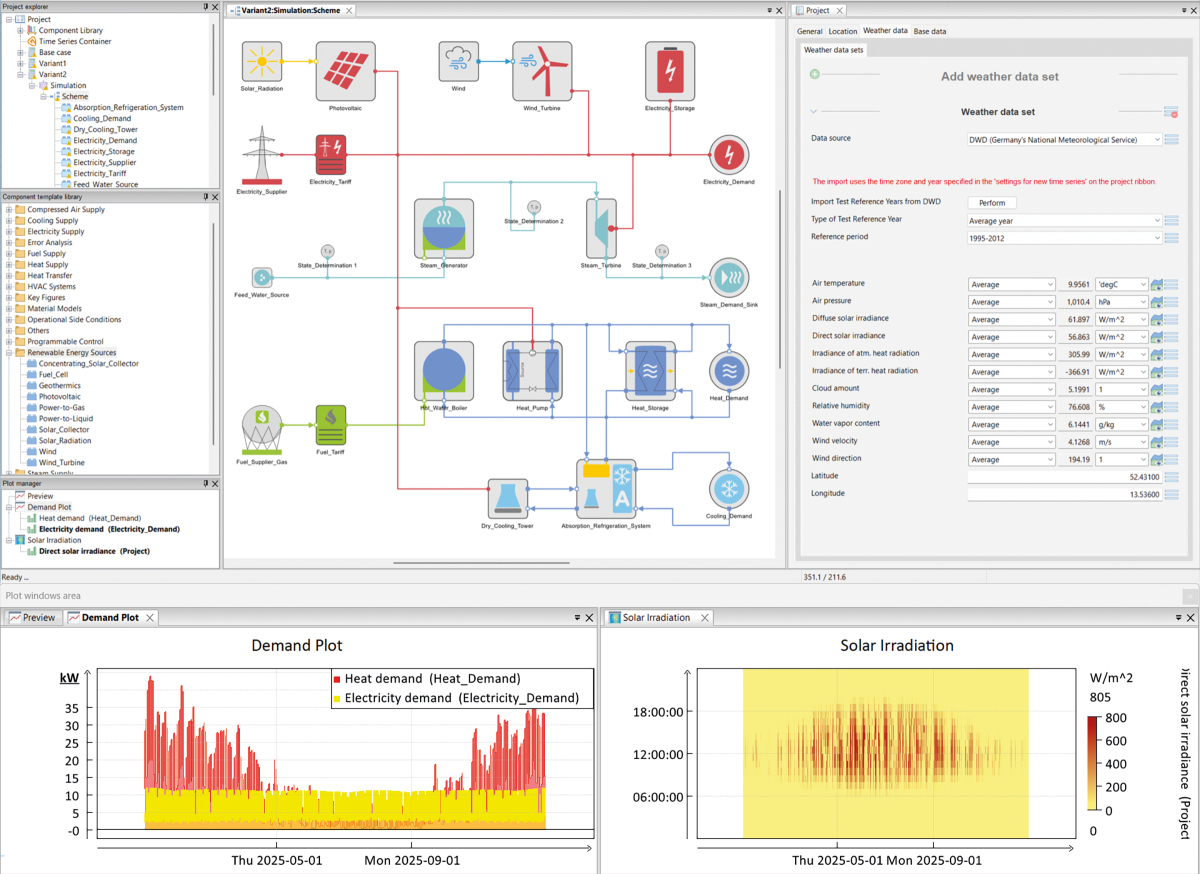
Task: Select the Heat_Pump block in the scheme
Action: tap(532, 371)
